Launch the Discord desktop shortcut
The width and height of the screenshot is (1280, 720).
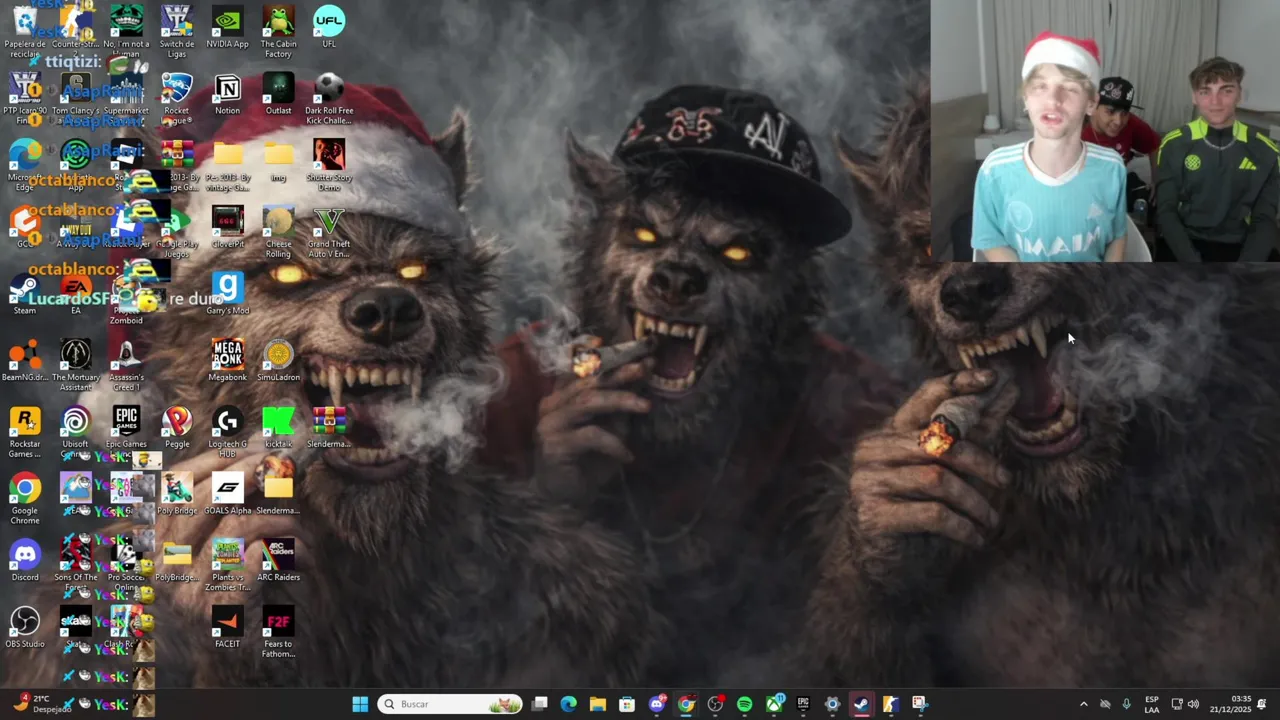25,560
